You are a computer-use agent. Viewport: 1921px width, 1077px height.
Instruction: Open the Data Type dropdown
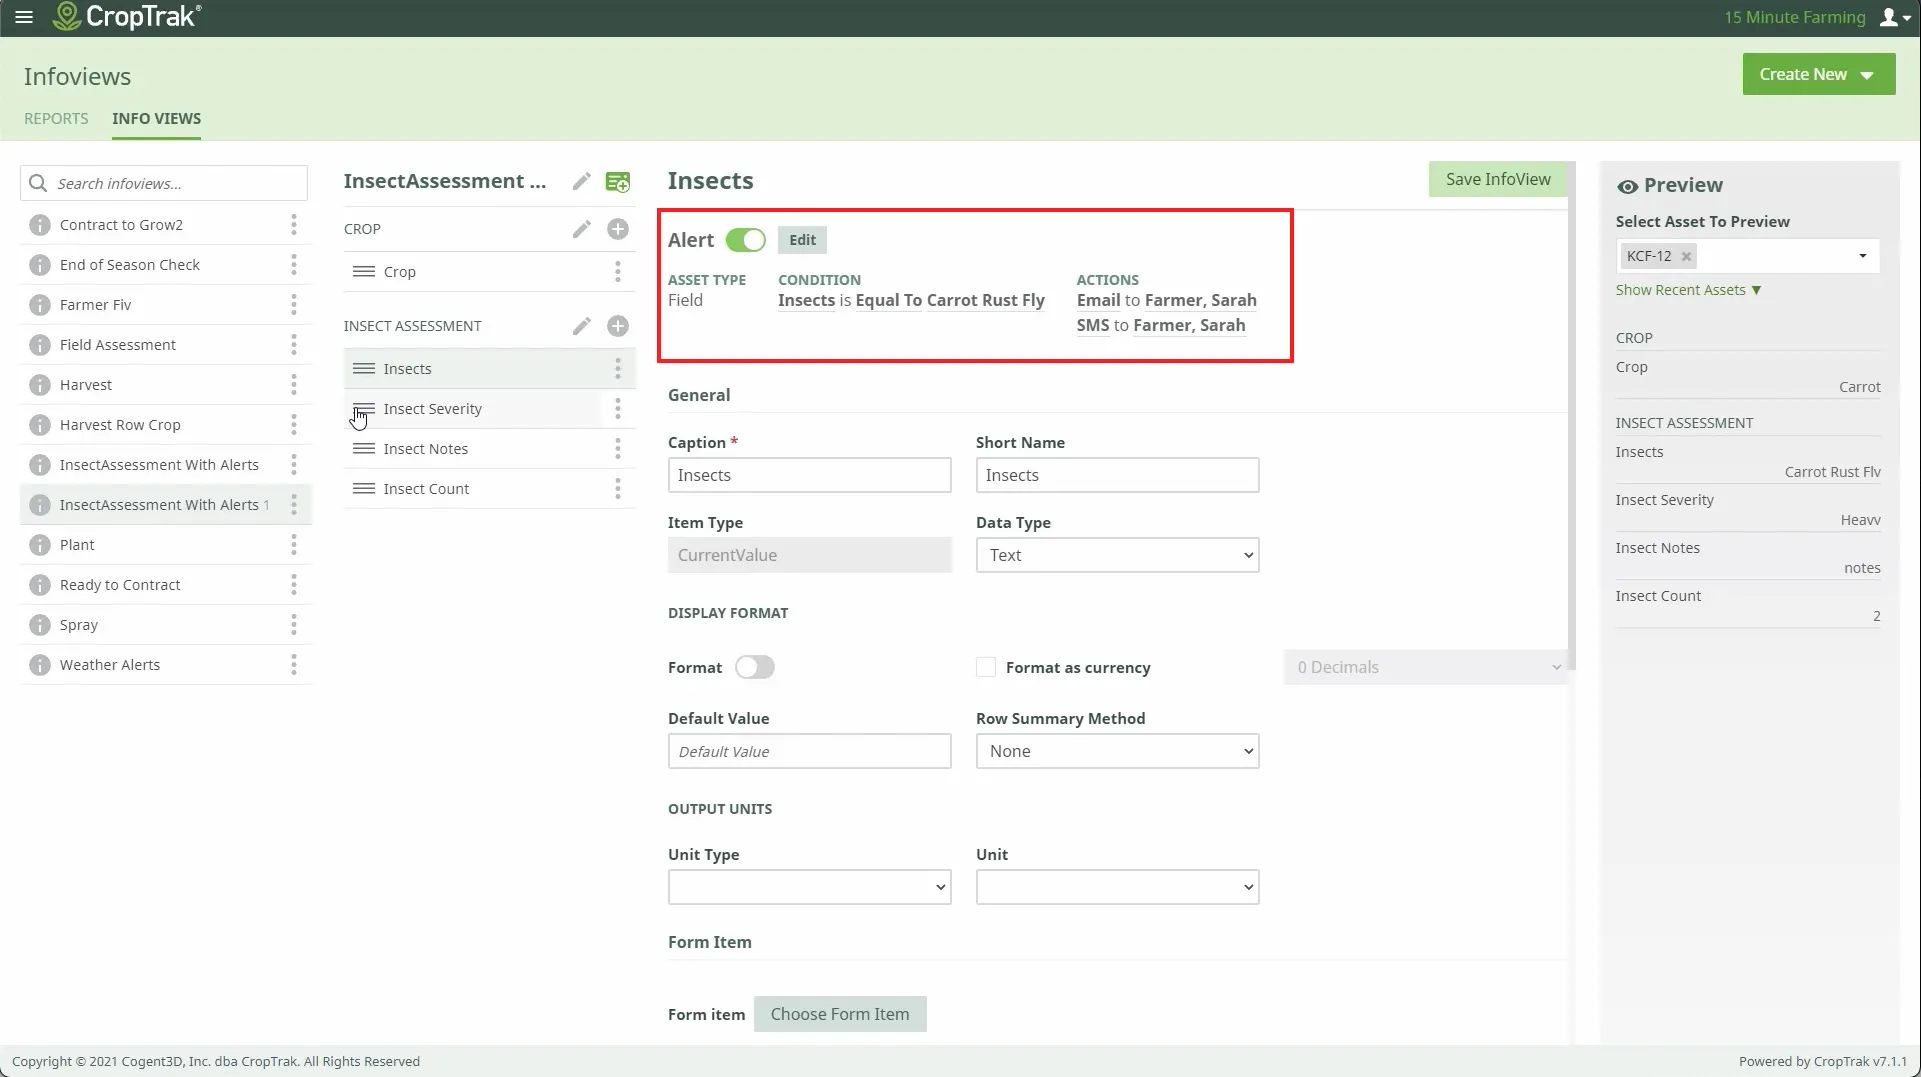pyautogui.click(x=1117, y=556)
